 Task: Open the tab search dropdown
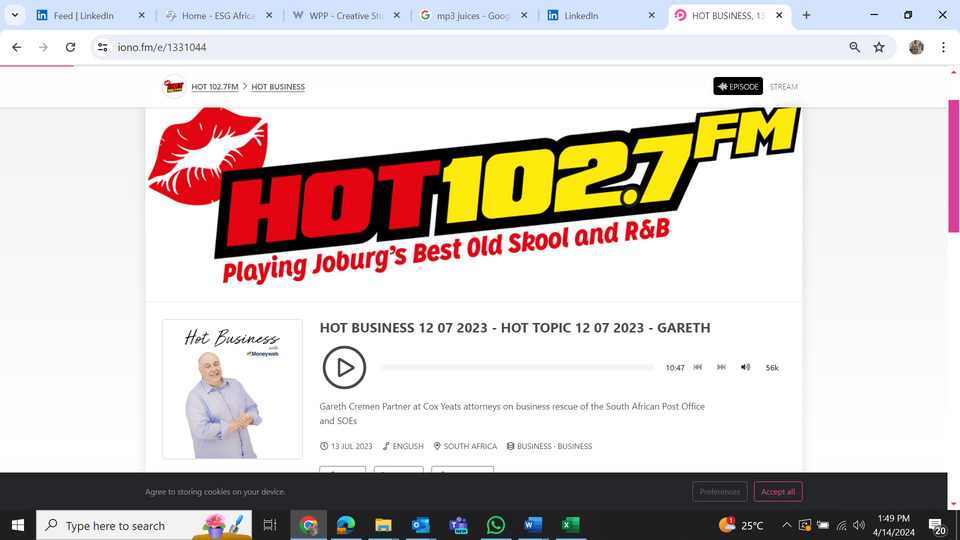click(x=15, y=15)
